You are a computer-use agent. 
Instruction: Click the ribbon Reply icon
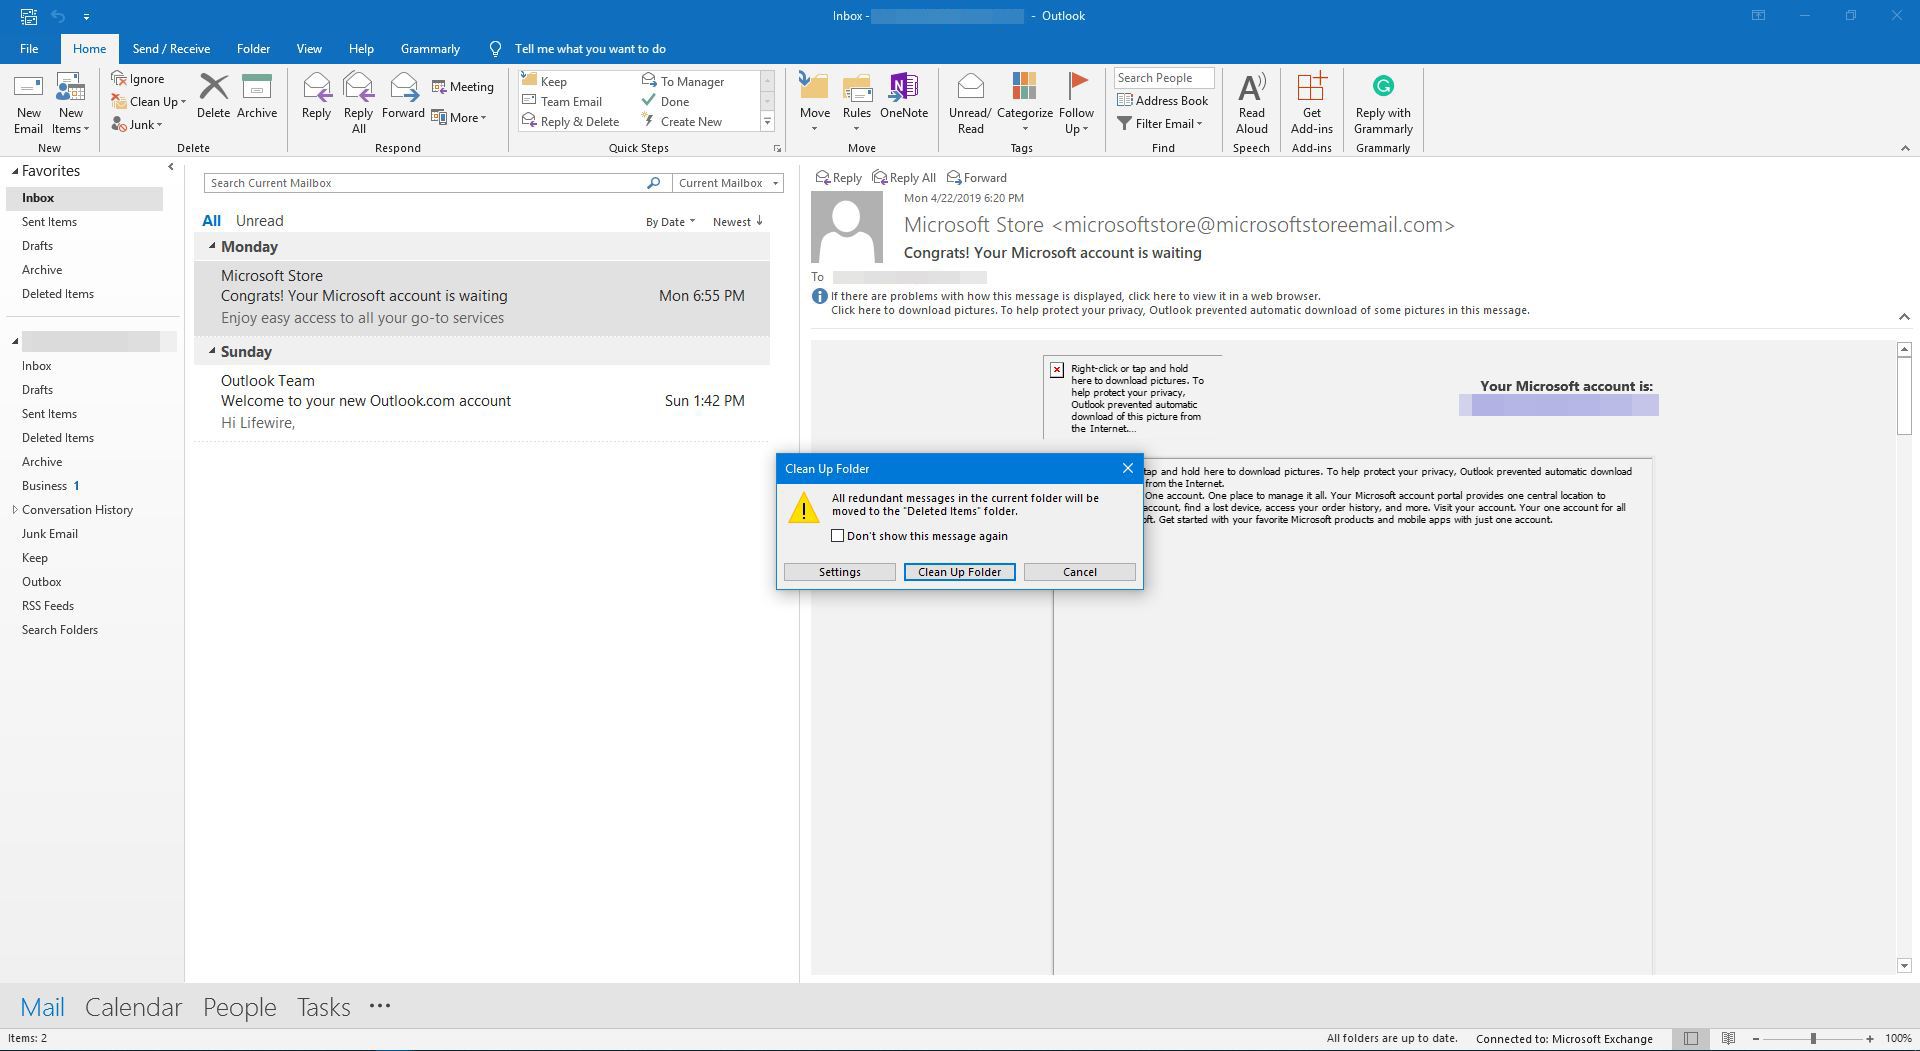point(316,87)
